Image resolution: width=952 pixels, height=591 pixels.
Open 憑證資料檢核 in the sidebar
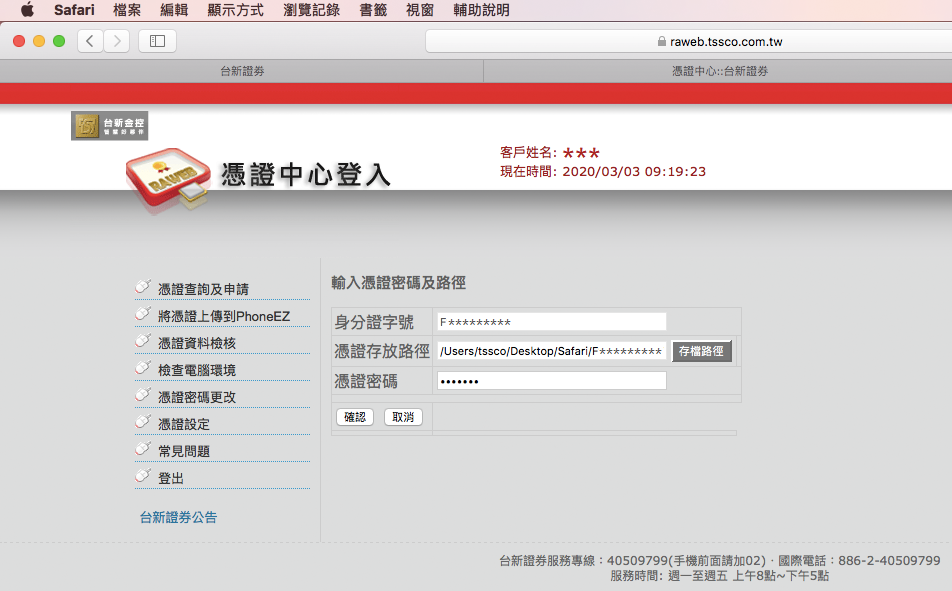pos(197,343)
